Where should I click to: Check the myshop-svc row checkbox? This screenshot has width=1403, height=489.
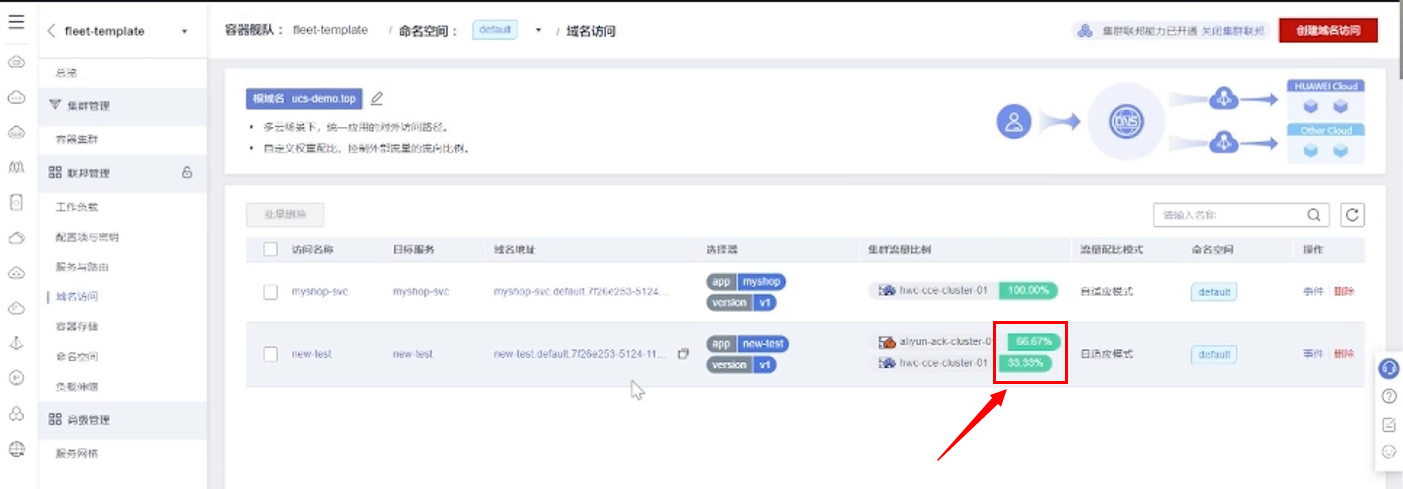point(270,291)
